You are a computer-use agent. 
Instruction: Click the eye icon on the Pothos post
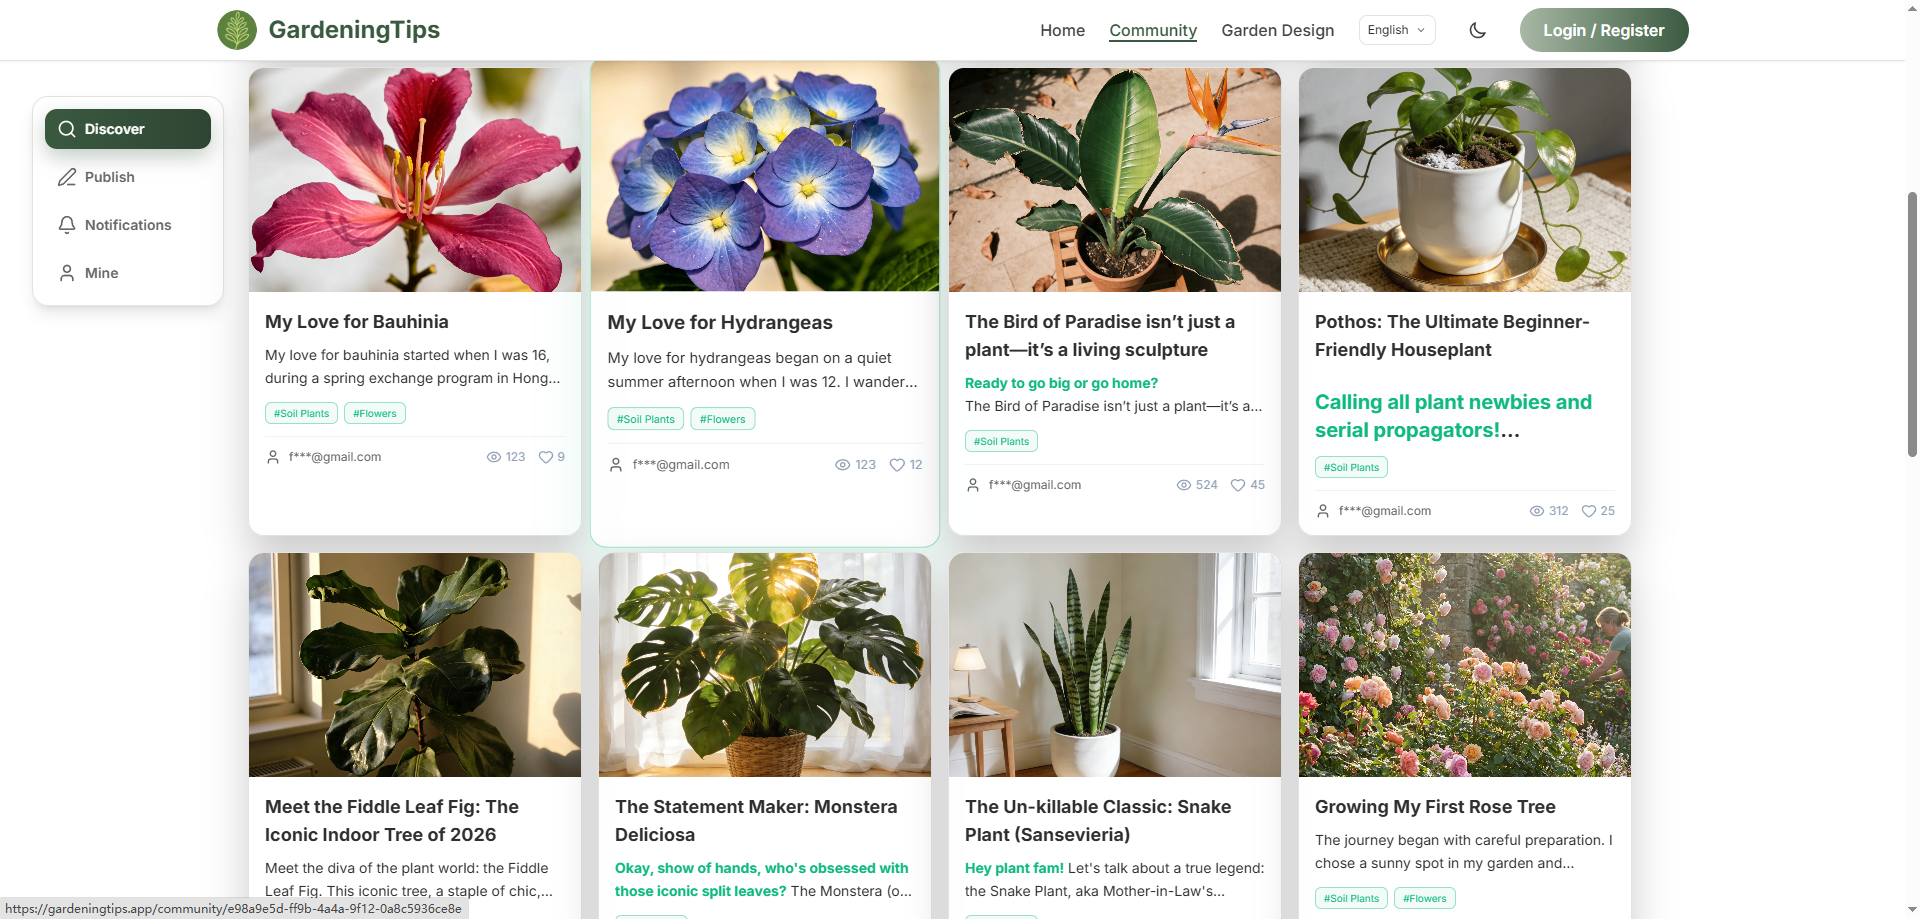click(1537, 511)
